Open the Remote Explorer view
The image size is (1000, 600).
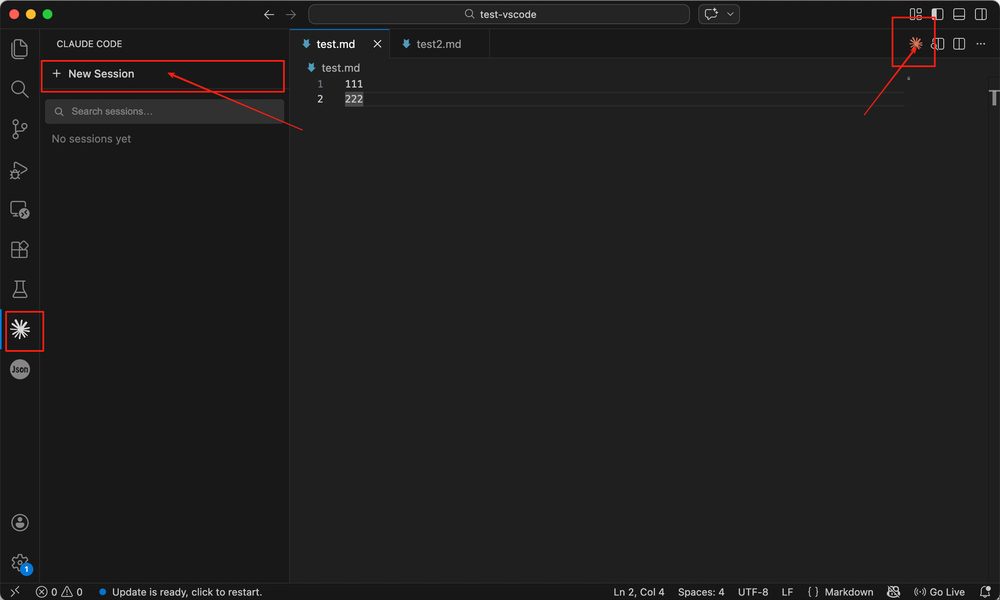click(x=19, y=210)
